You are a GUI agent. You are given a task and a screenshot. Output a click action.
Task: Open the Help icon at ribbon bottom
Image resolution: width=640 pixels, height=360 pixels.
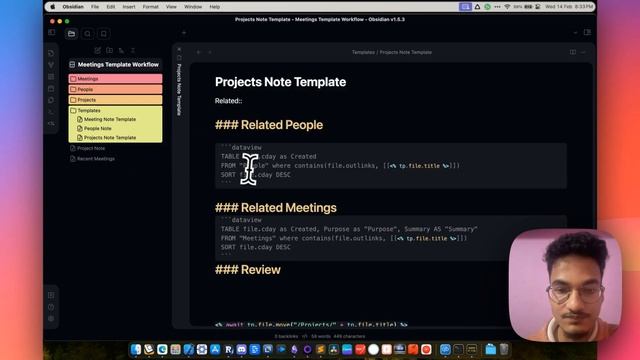click(51, 307)
